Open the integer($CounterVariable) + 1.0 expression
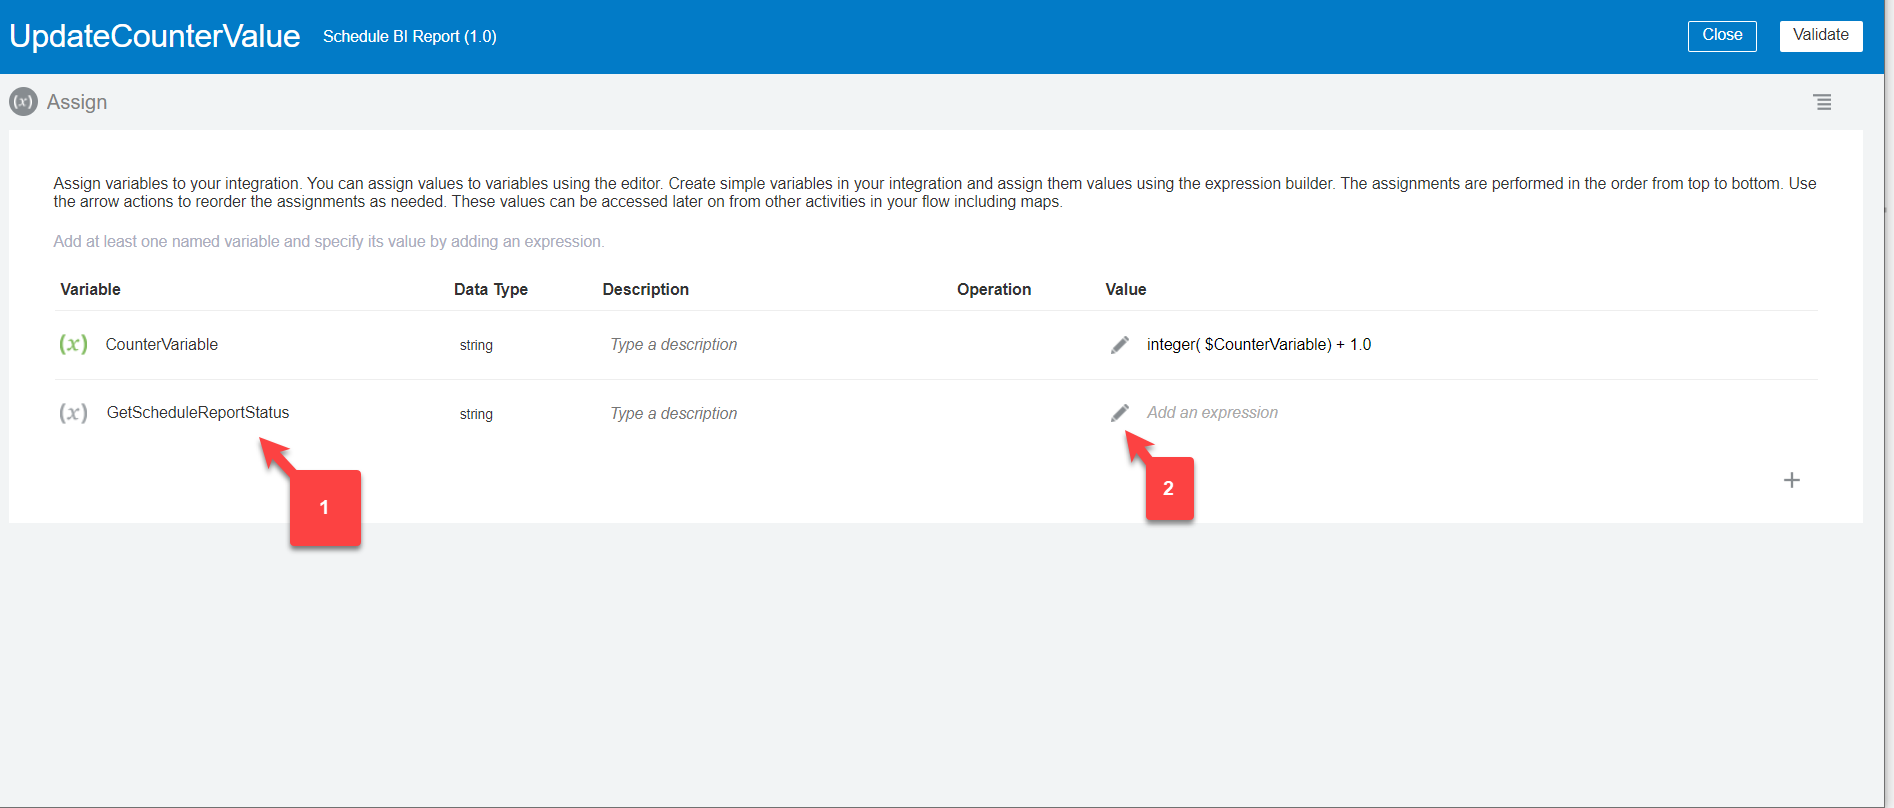 (x=1258, y=345)
